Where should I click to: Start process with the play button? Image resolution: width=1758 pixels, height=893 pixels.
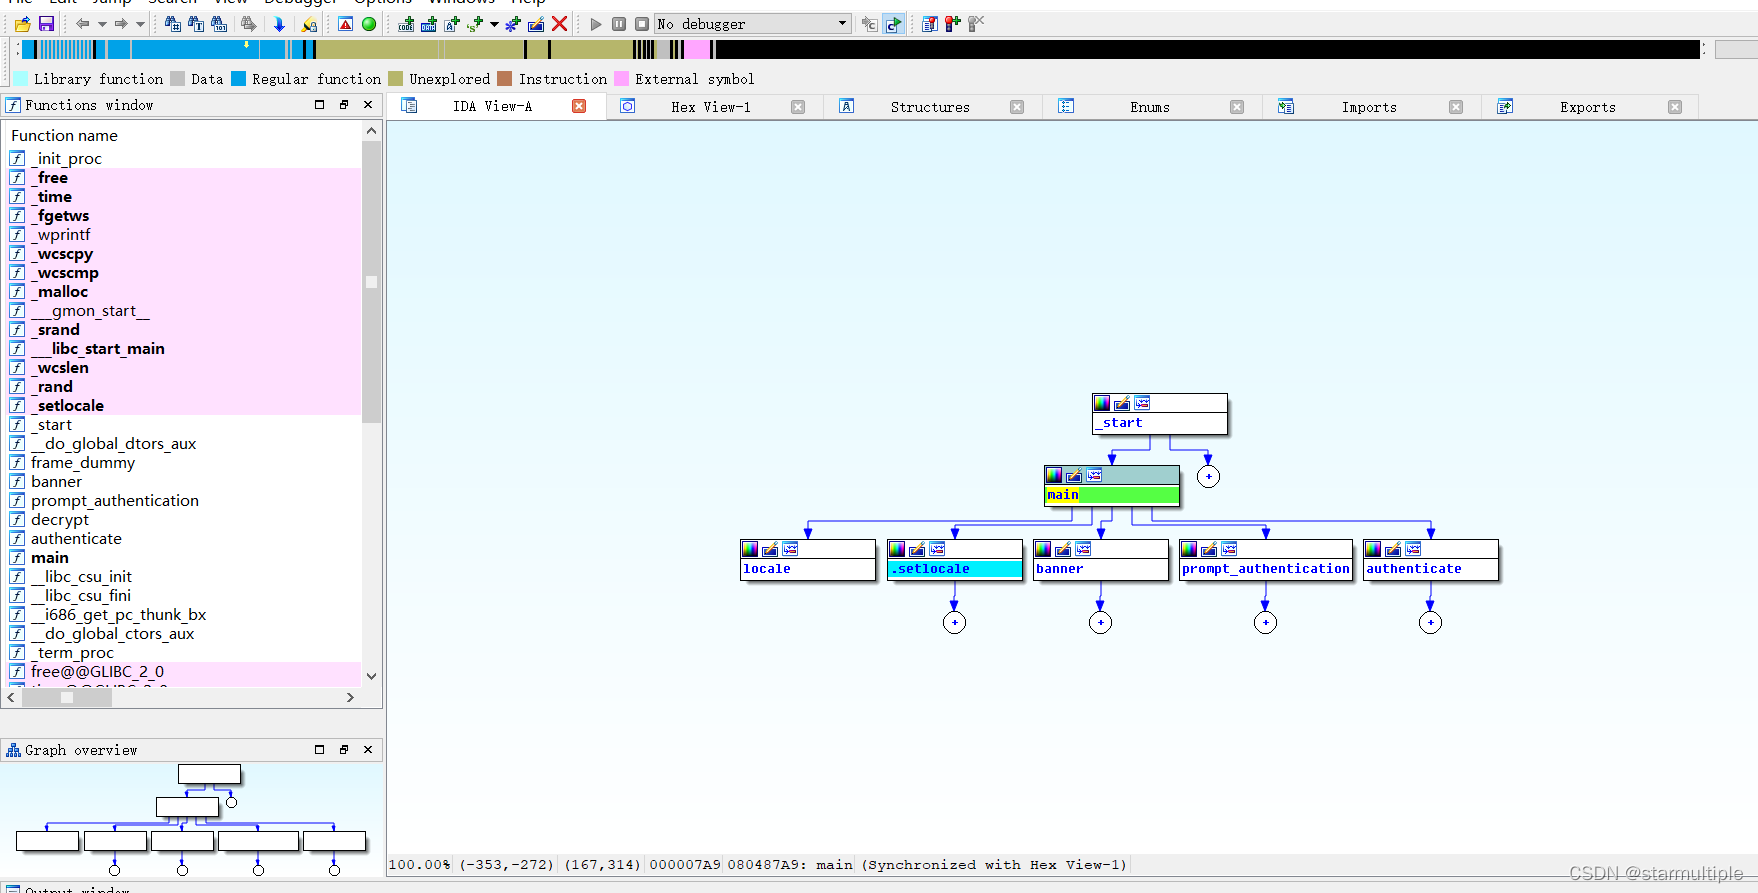point(596,24)
